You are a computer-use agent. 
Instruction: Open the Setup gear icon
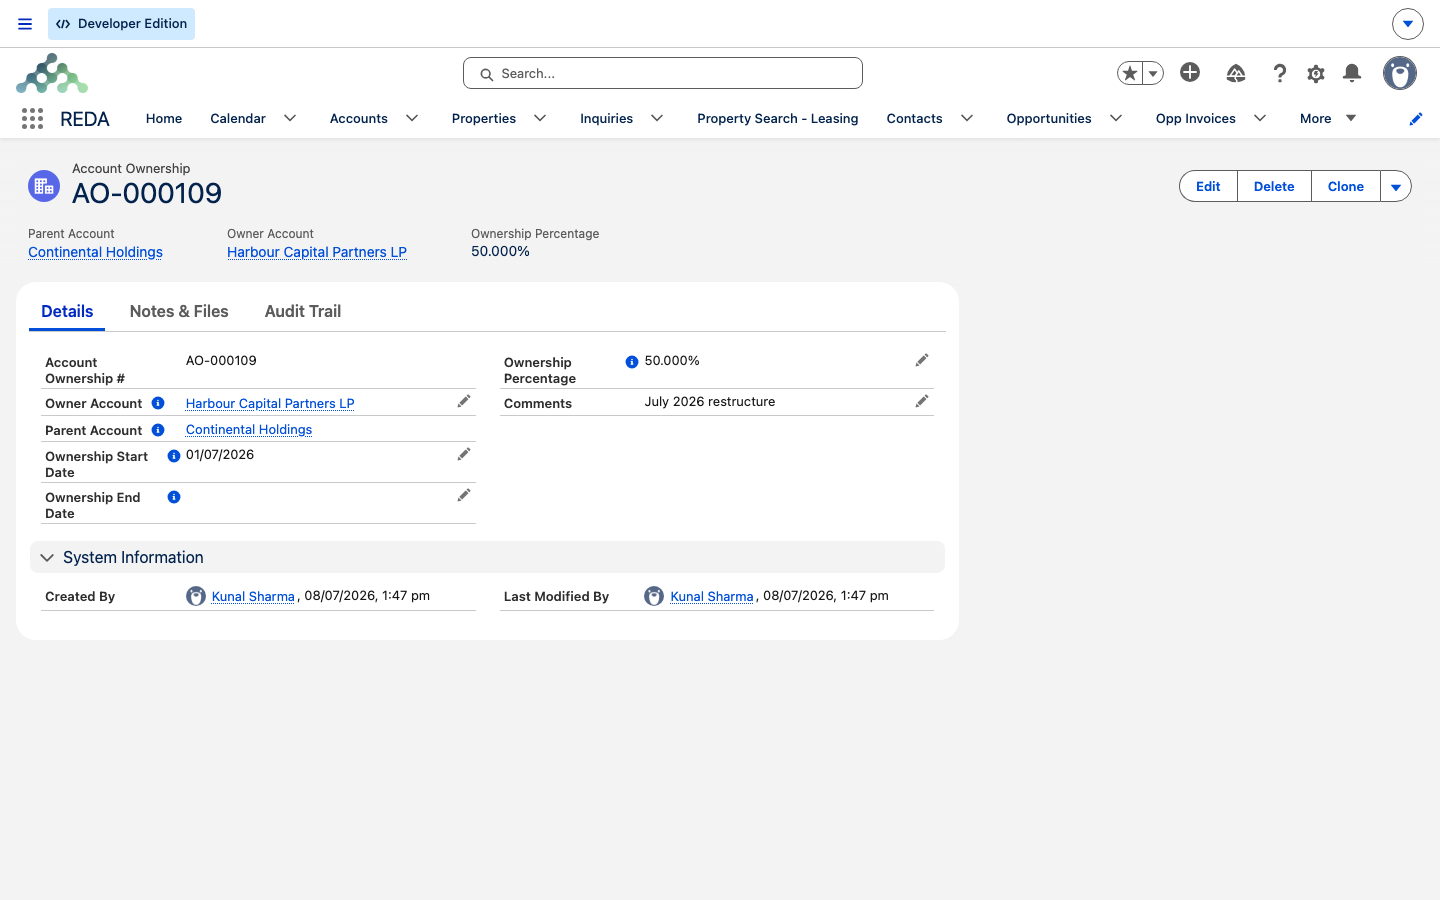pyautogui.click(x=1316, y=73)
